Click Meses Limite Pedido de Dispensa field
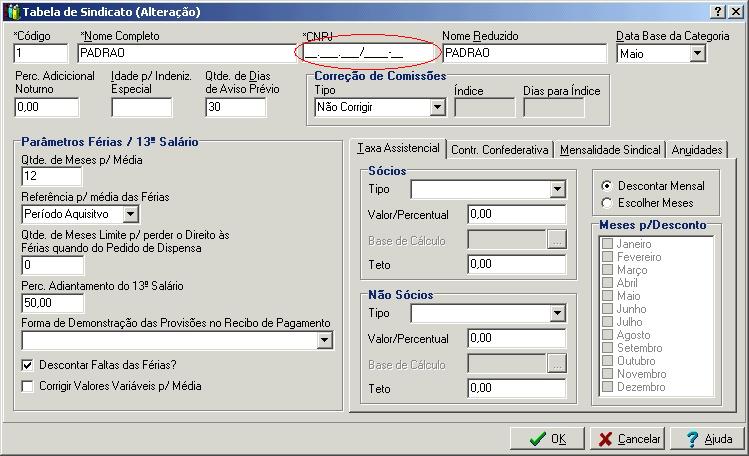This screenshot has width=749, height=456. click(x=53, y=265)
